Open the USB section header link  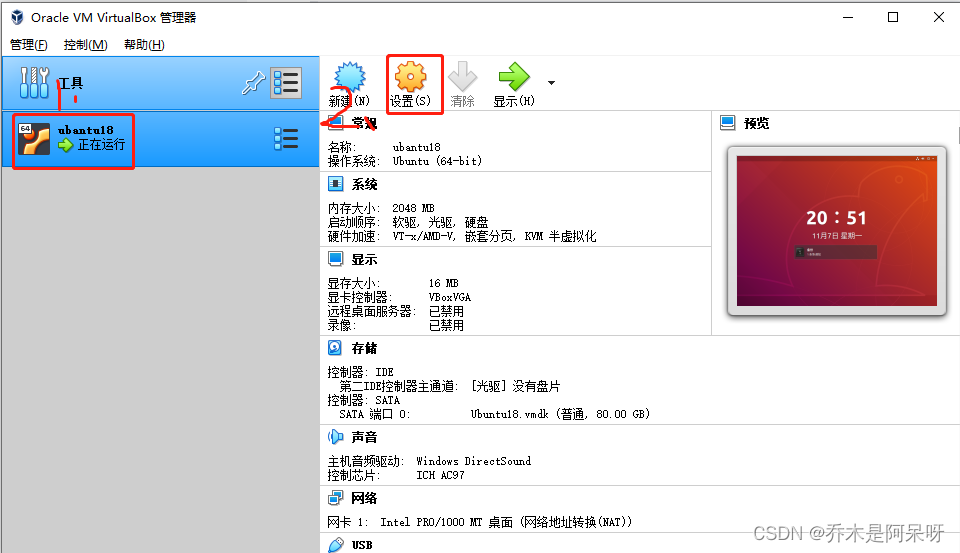click(x=362, y=545)
